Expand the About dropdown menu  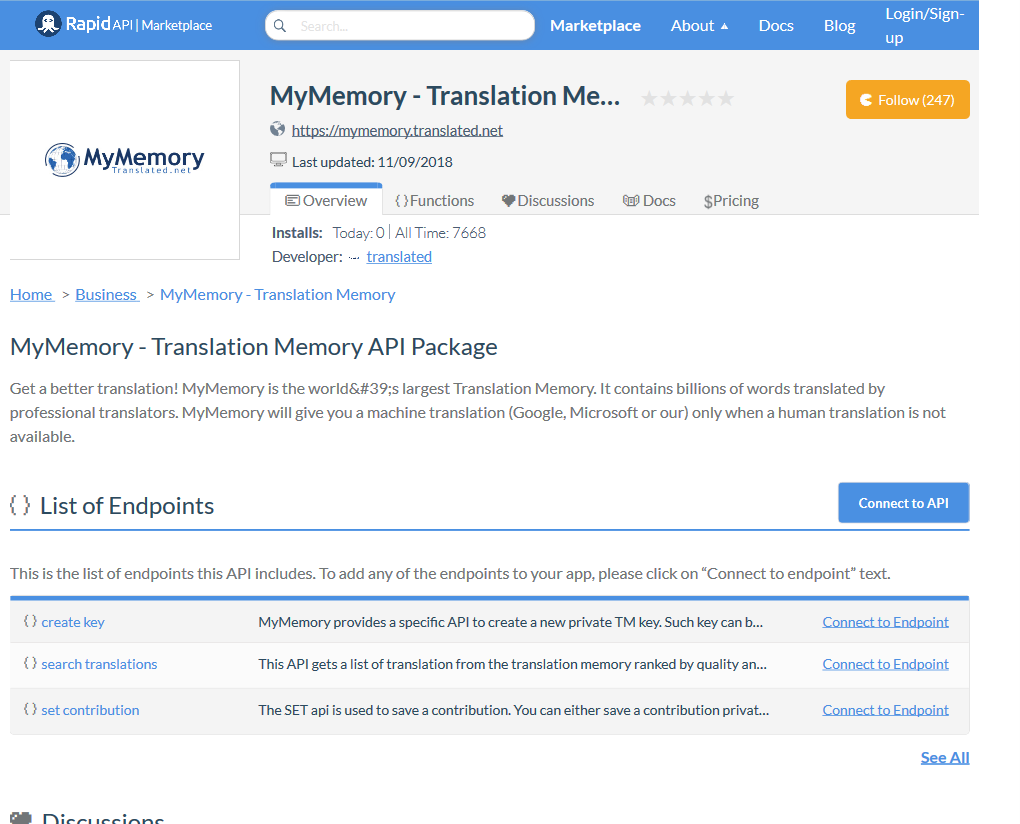tap(699, 26)
